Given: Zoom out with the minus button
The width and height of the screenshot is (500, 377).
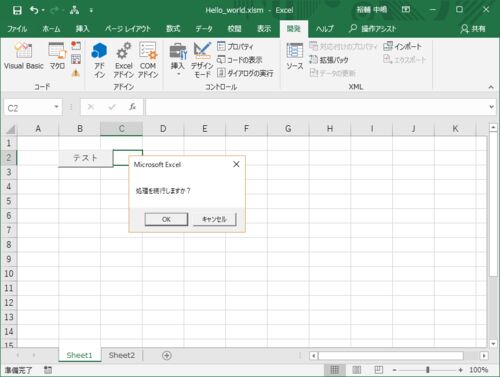Looking at the screenshot, I should [x=395, y=370].
